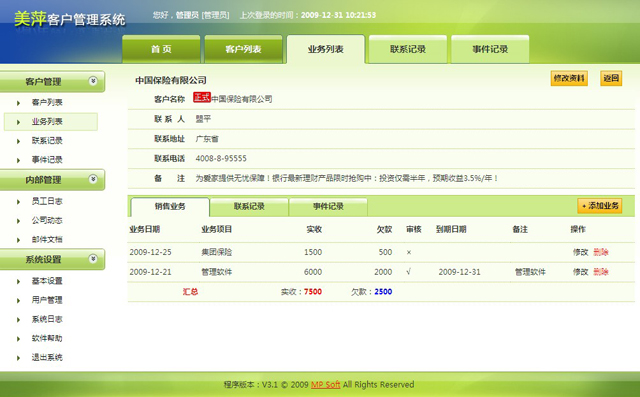640x397 pixels.
Task: Open the 首页 tab
Action: pos(161,49)
